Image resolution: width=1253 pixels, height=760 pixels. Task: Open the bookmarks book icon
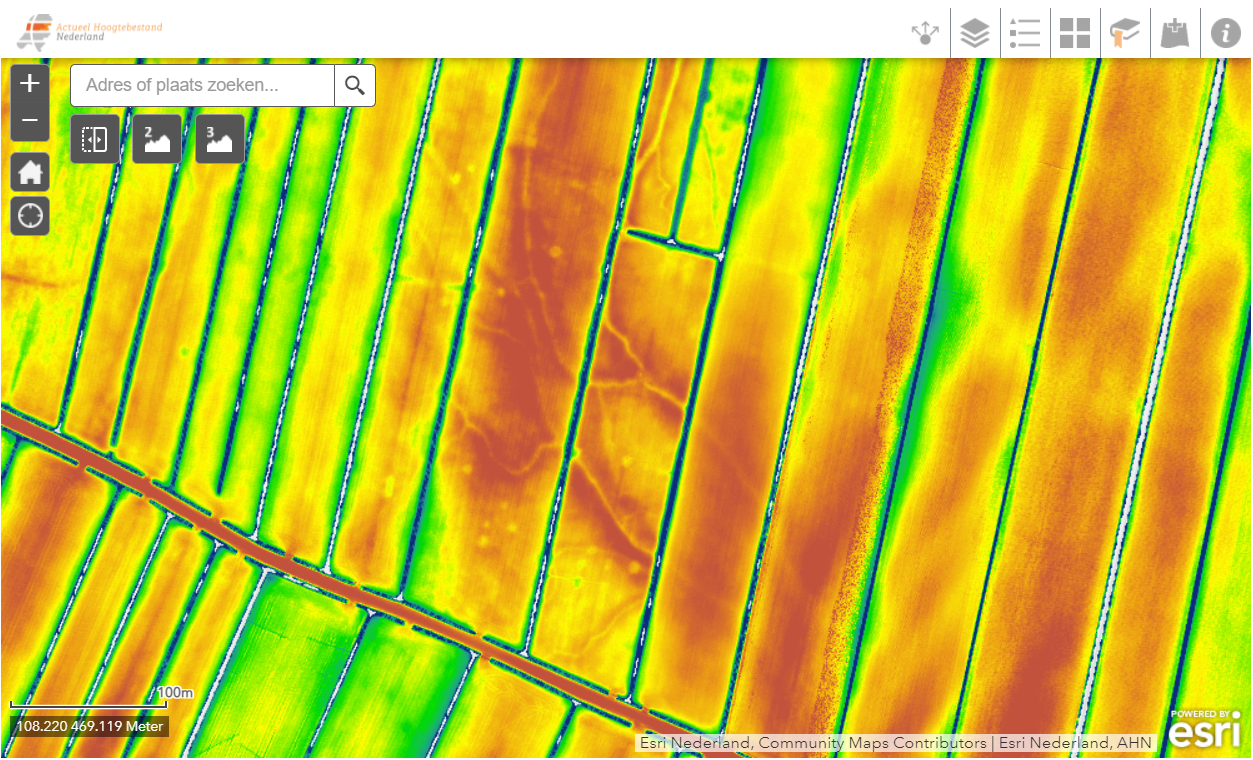pos(1125,33)
